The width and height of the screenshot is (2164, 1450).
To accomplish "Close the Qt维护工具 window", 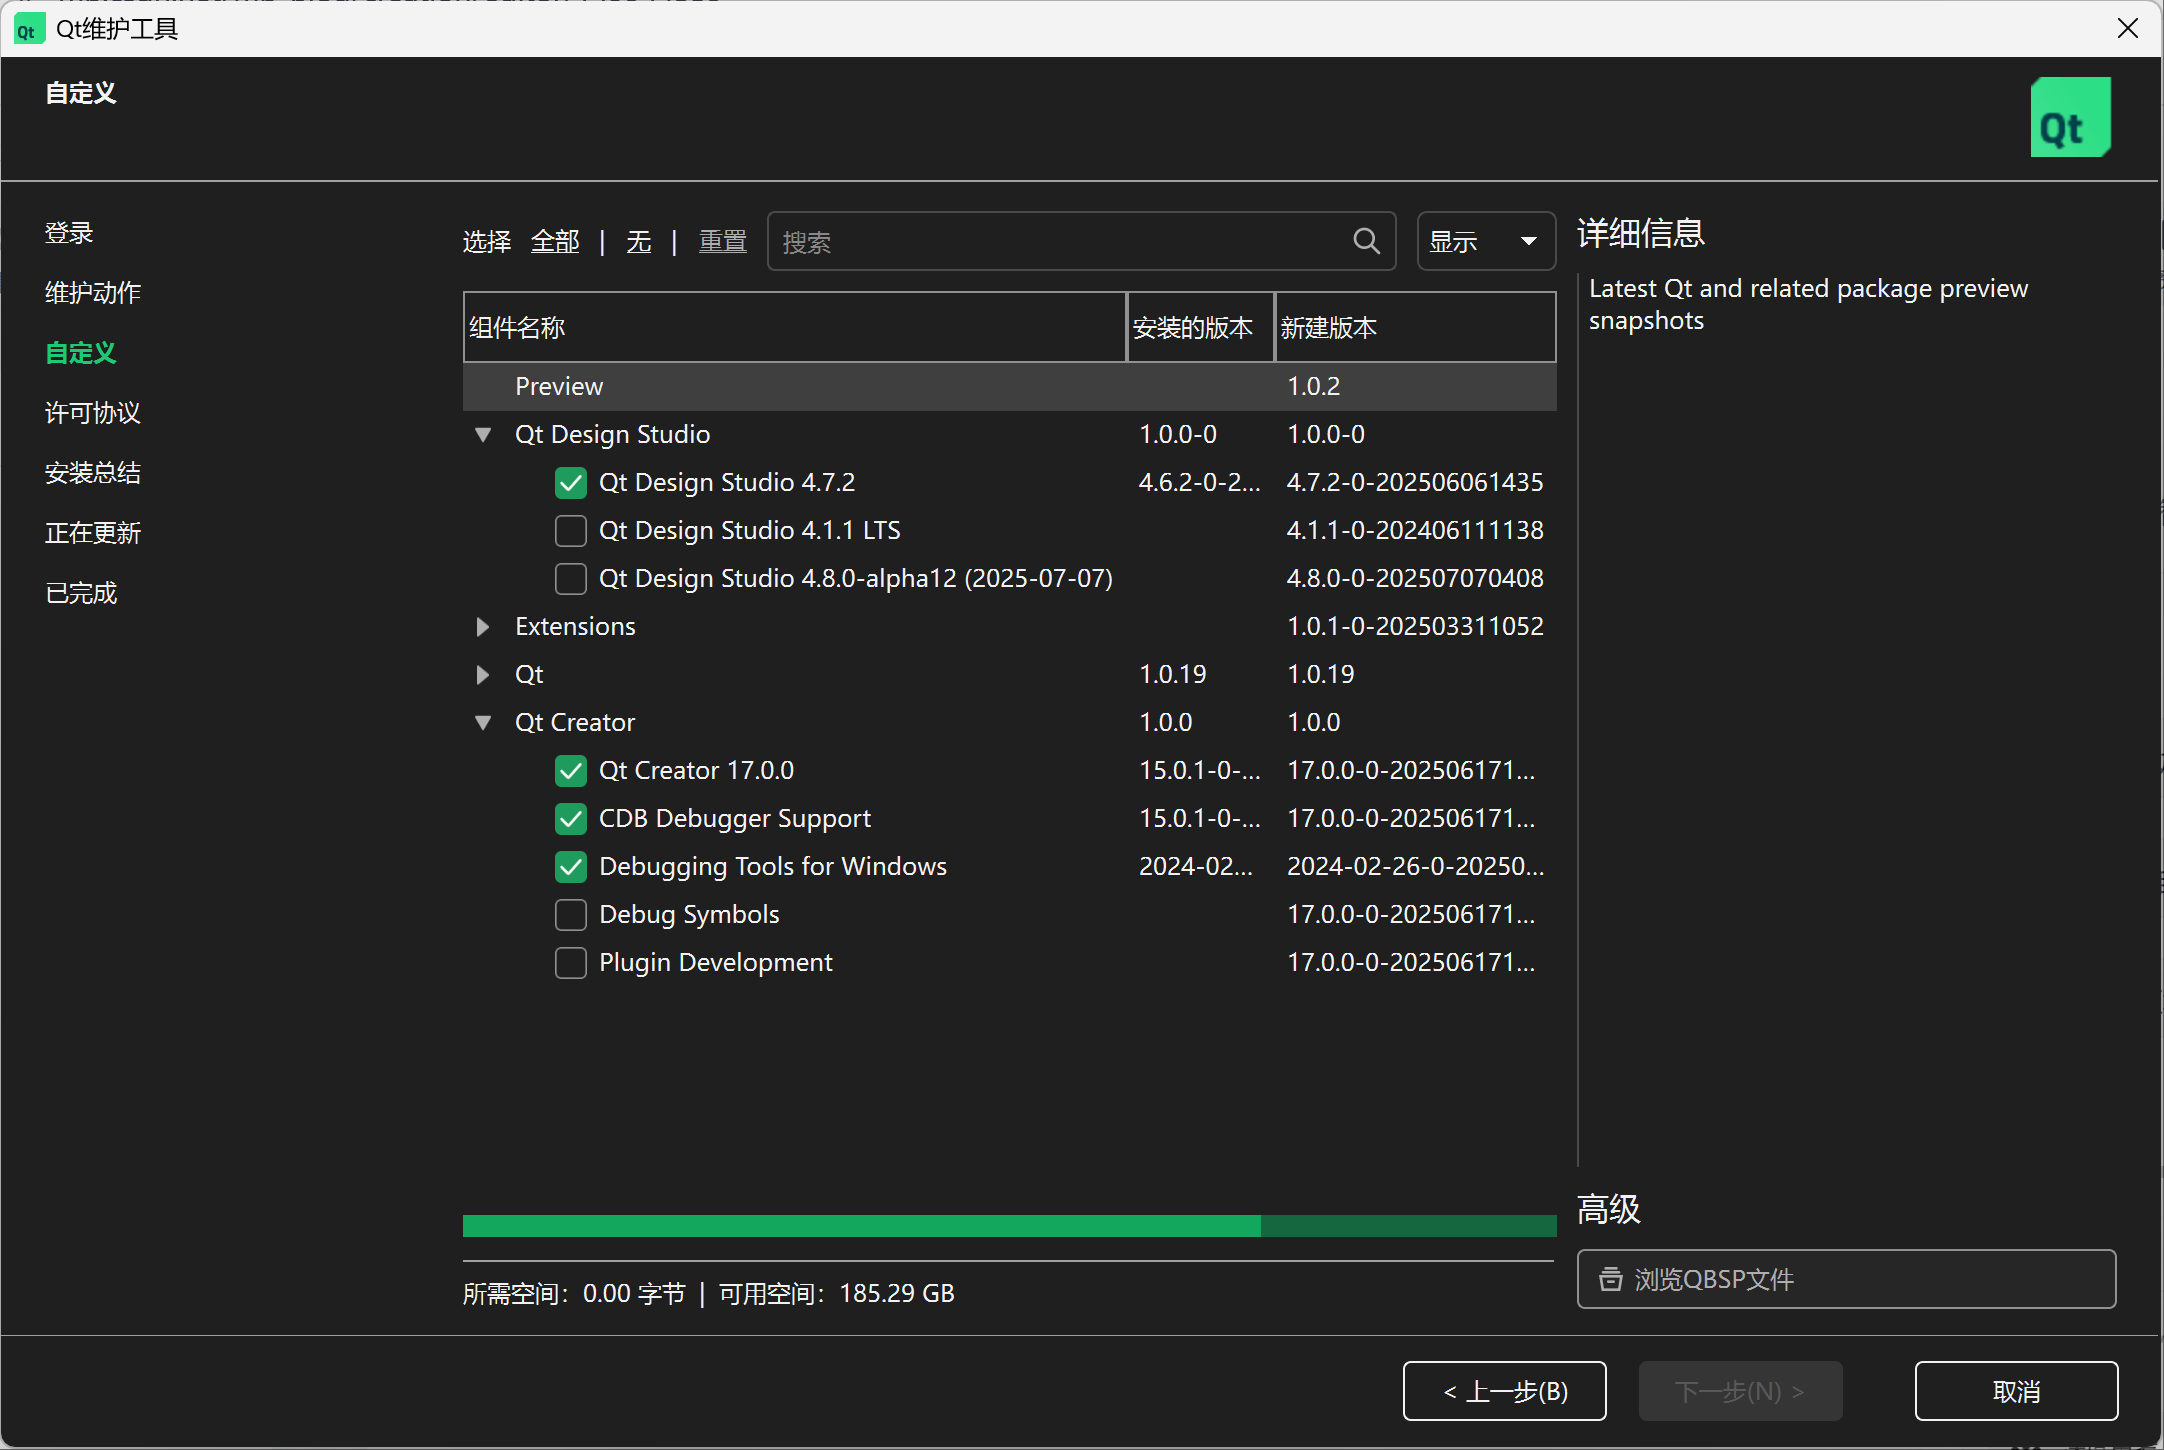I will [2127, 28].
